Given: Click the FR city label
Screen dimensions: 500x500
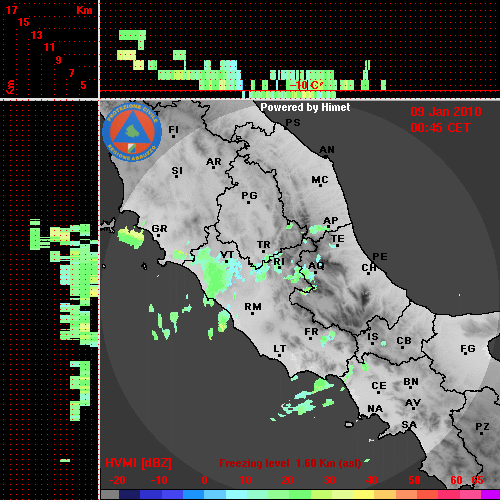Looking at the screenshot, I should click(x=311, y=332).
